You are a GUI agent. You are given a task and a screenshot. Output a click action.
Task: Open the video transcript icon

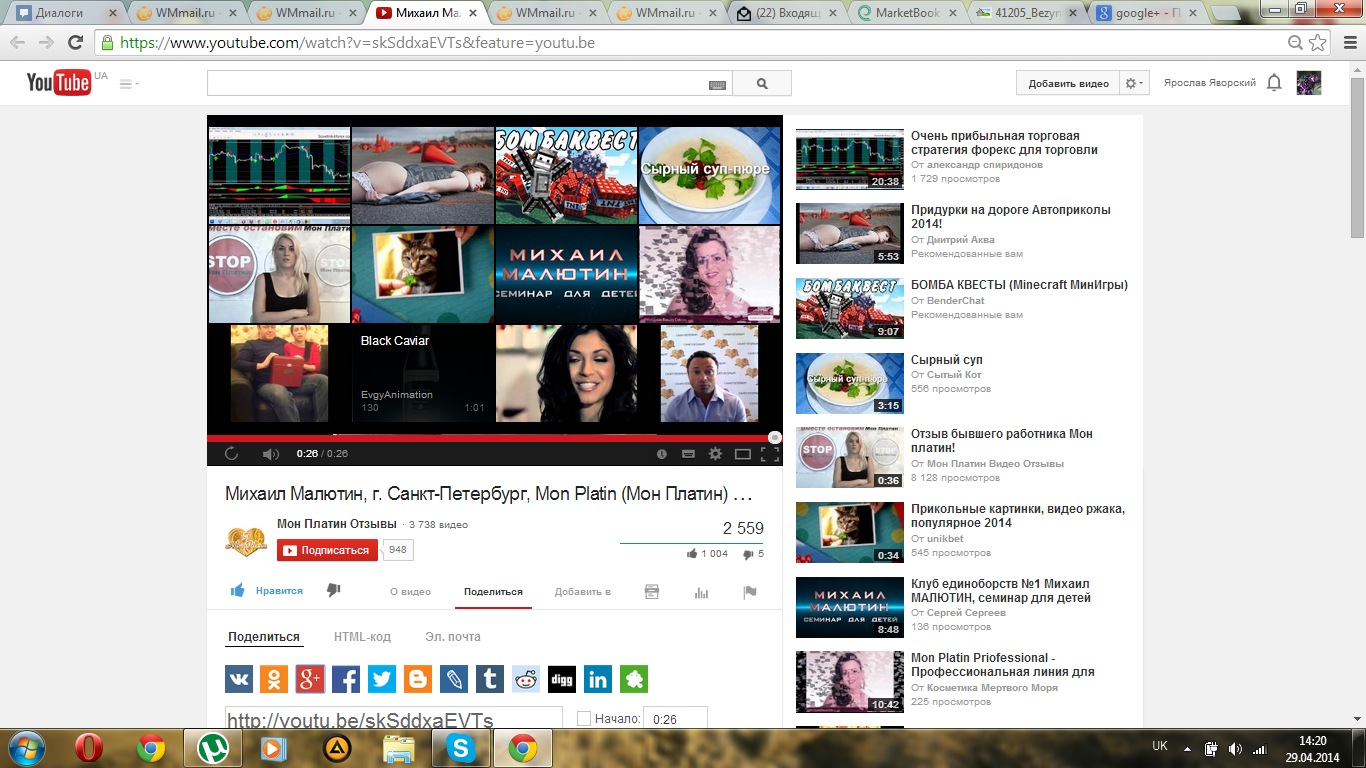tap(652, 592)
